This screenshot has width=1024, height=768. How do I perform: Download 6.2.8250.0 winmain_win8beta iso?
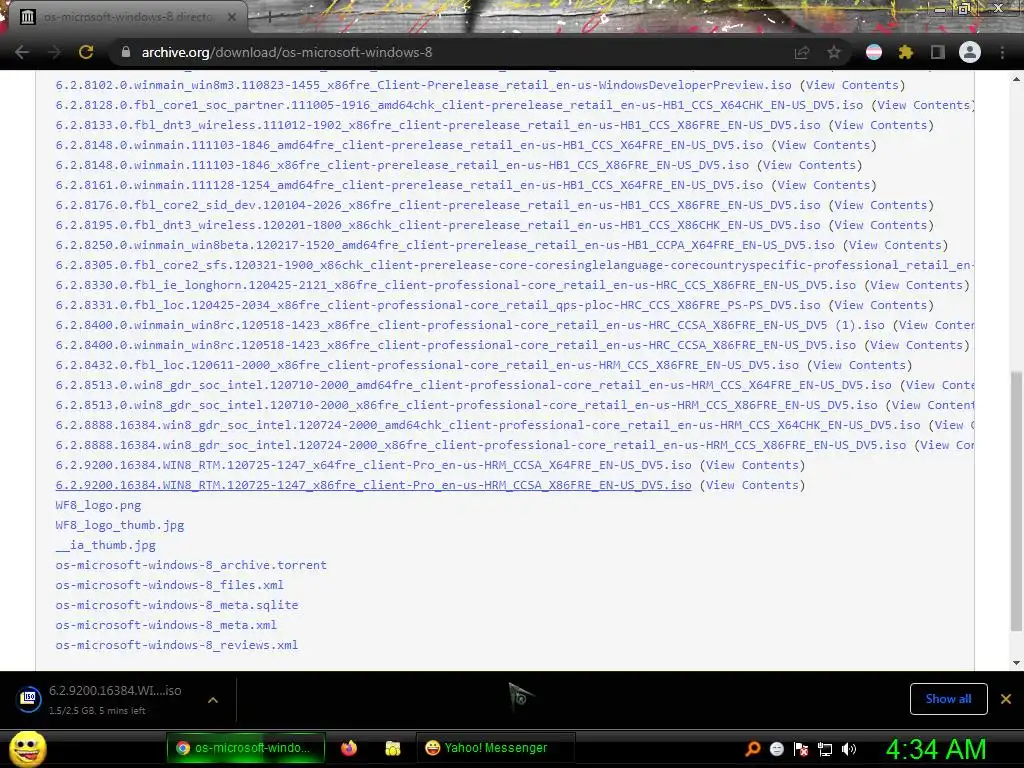pyautogui.click(x=445, y=245)
